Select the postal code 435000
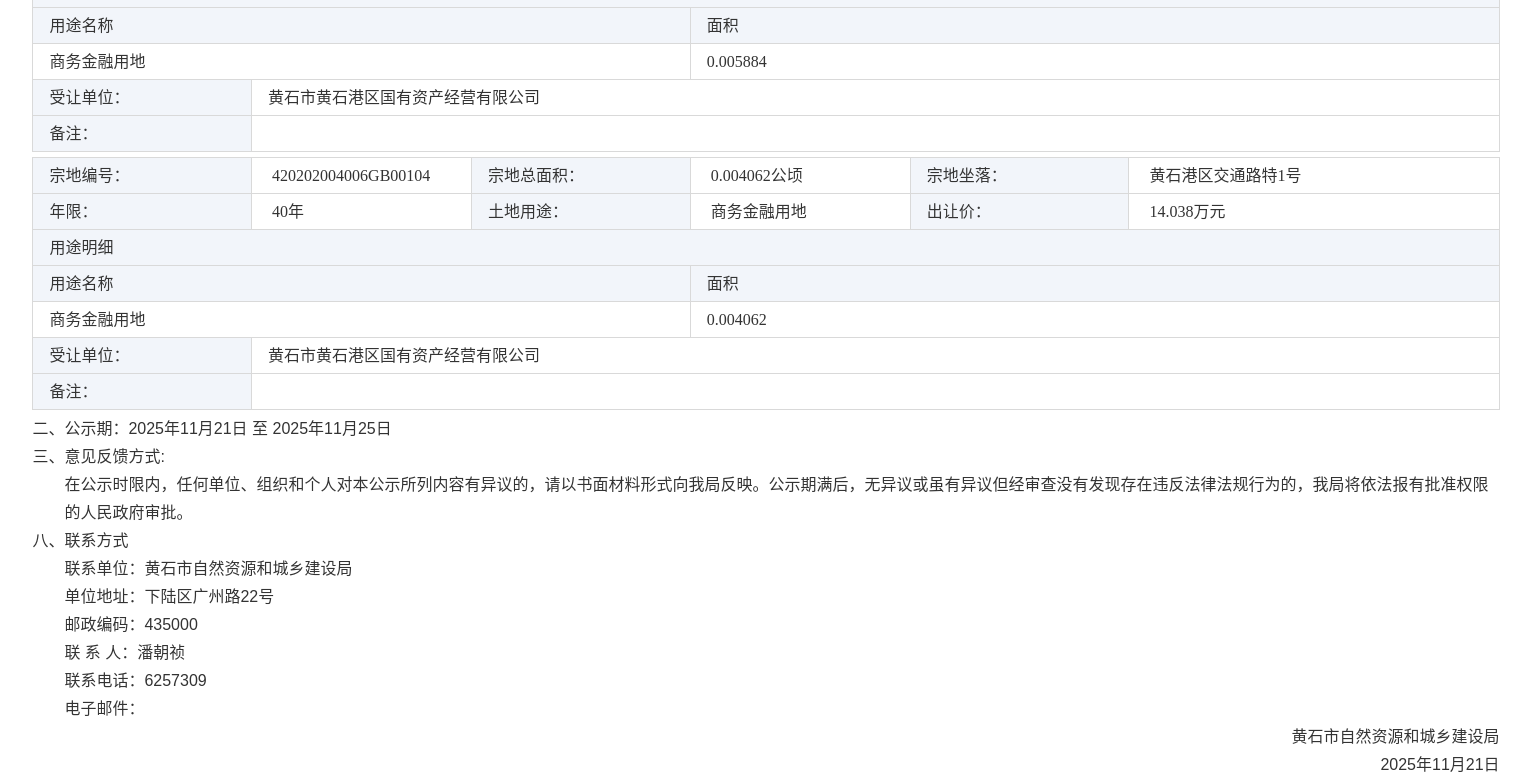Screen dimensions: 1523x775 pyautogui.click(x=171, y=625)
